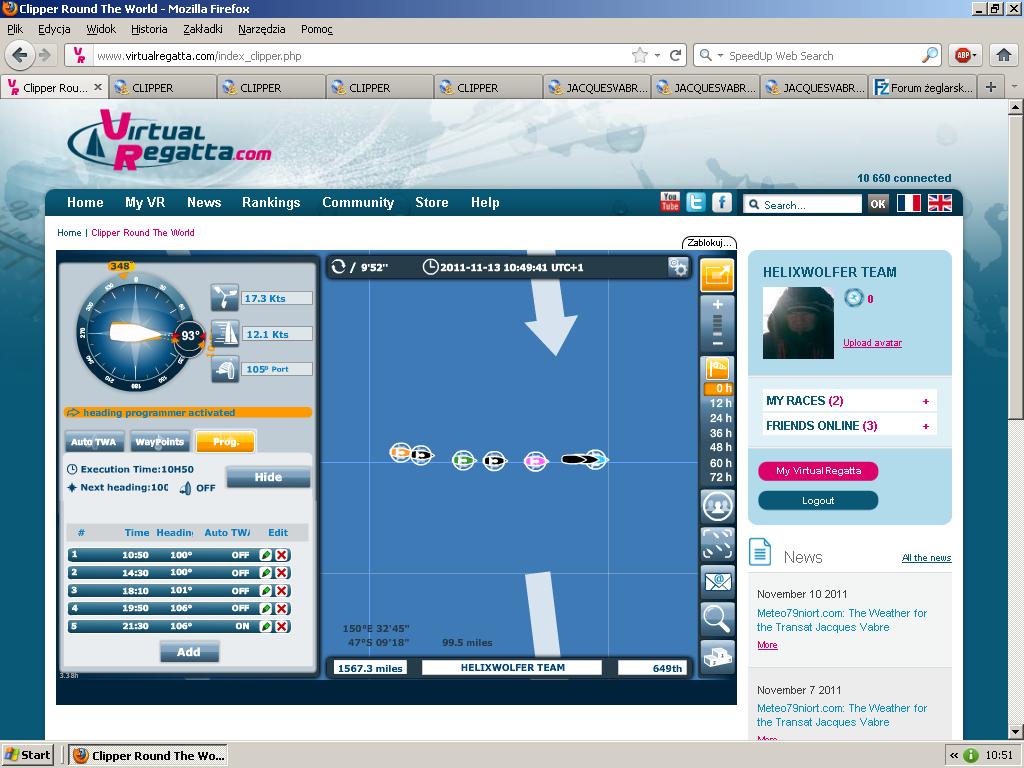Viewport: 1024px width, 768px height.
Task: Open the podium rankings icon
Action: 717,657
